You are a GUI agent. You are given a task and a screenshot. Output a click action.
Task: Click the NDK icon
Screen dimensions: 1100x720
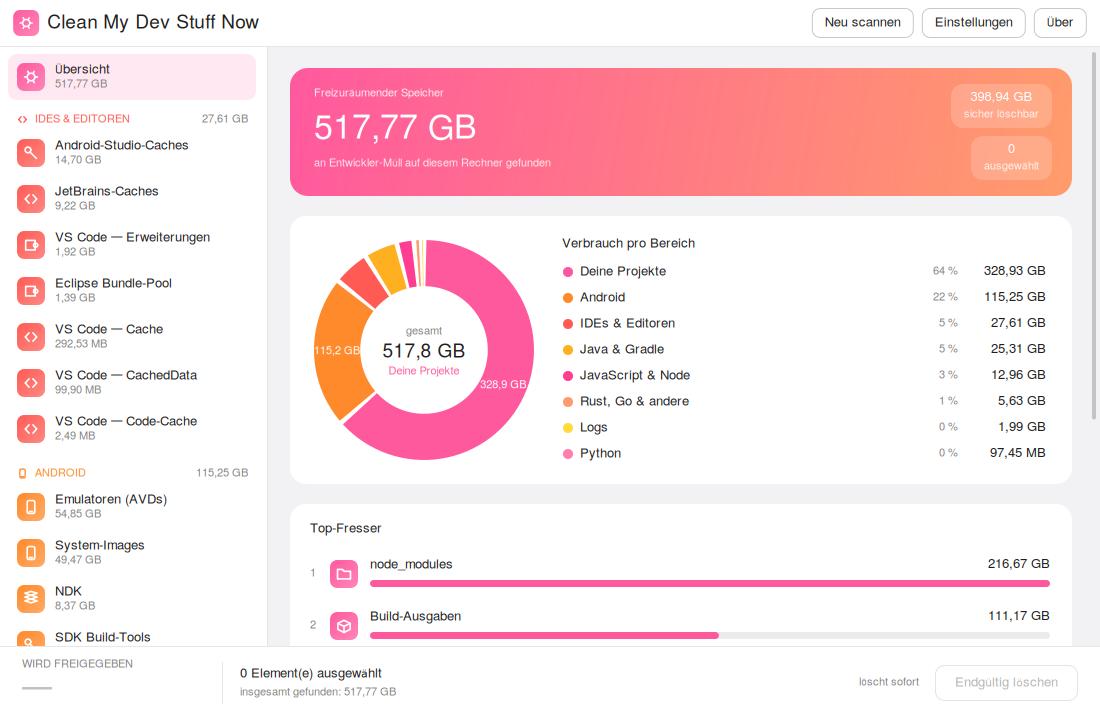[x=31, y=599]
